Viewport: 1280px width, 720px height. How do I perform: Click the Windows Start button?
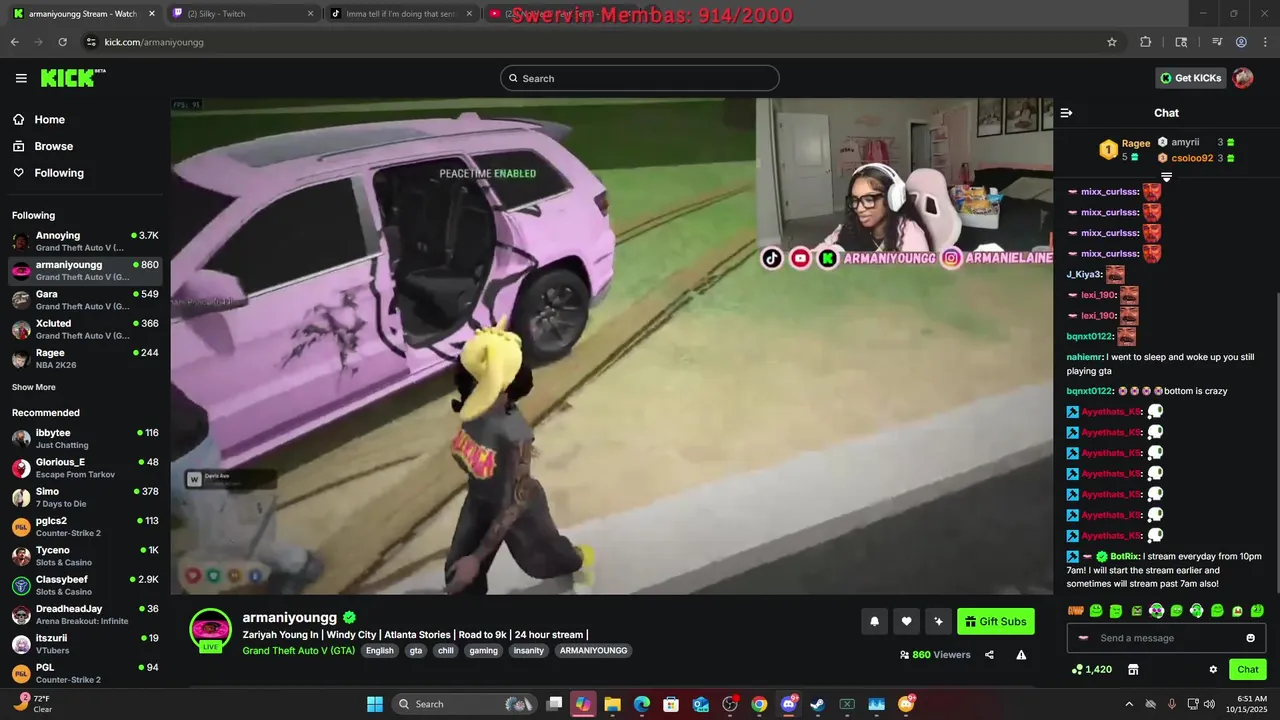coord(375,704)
